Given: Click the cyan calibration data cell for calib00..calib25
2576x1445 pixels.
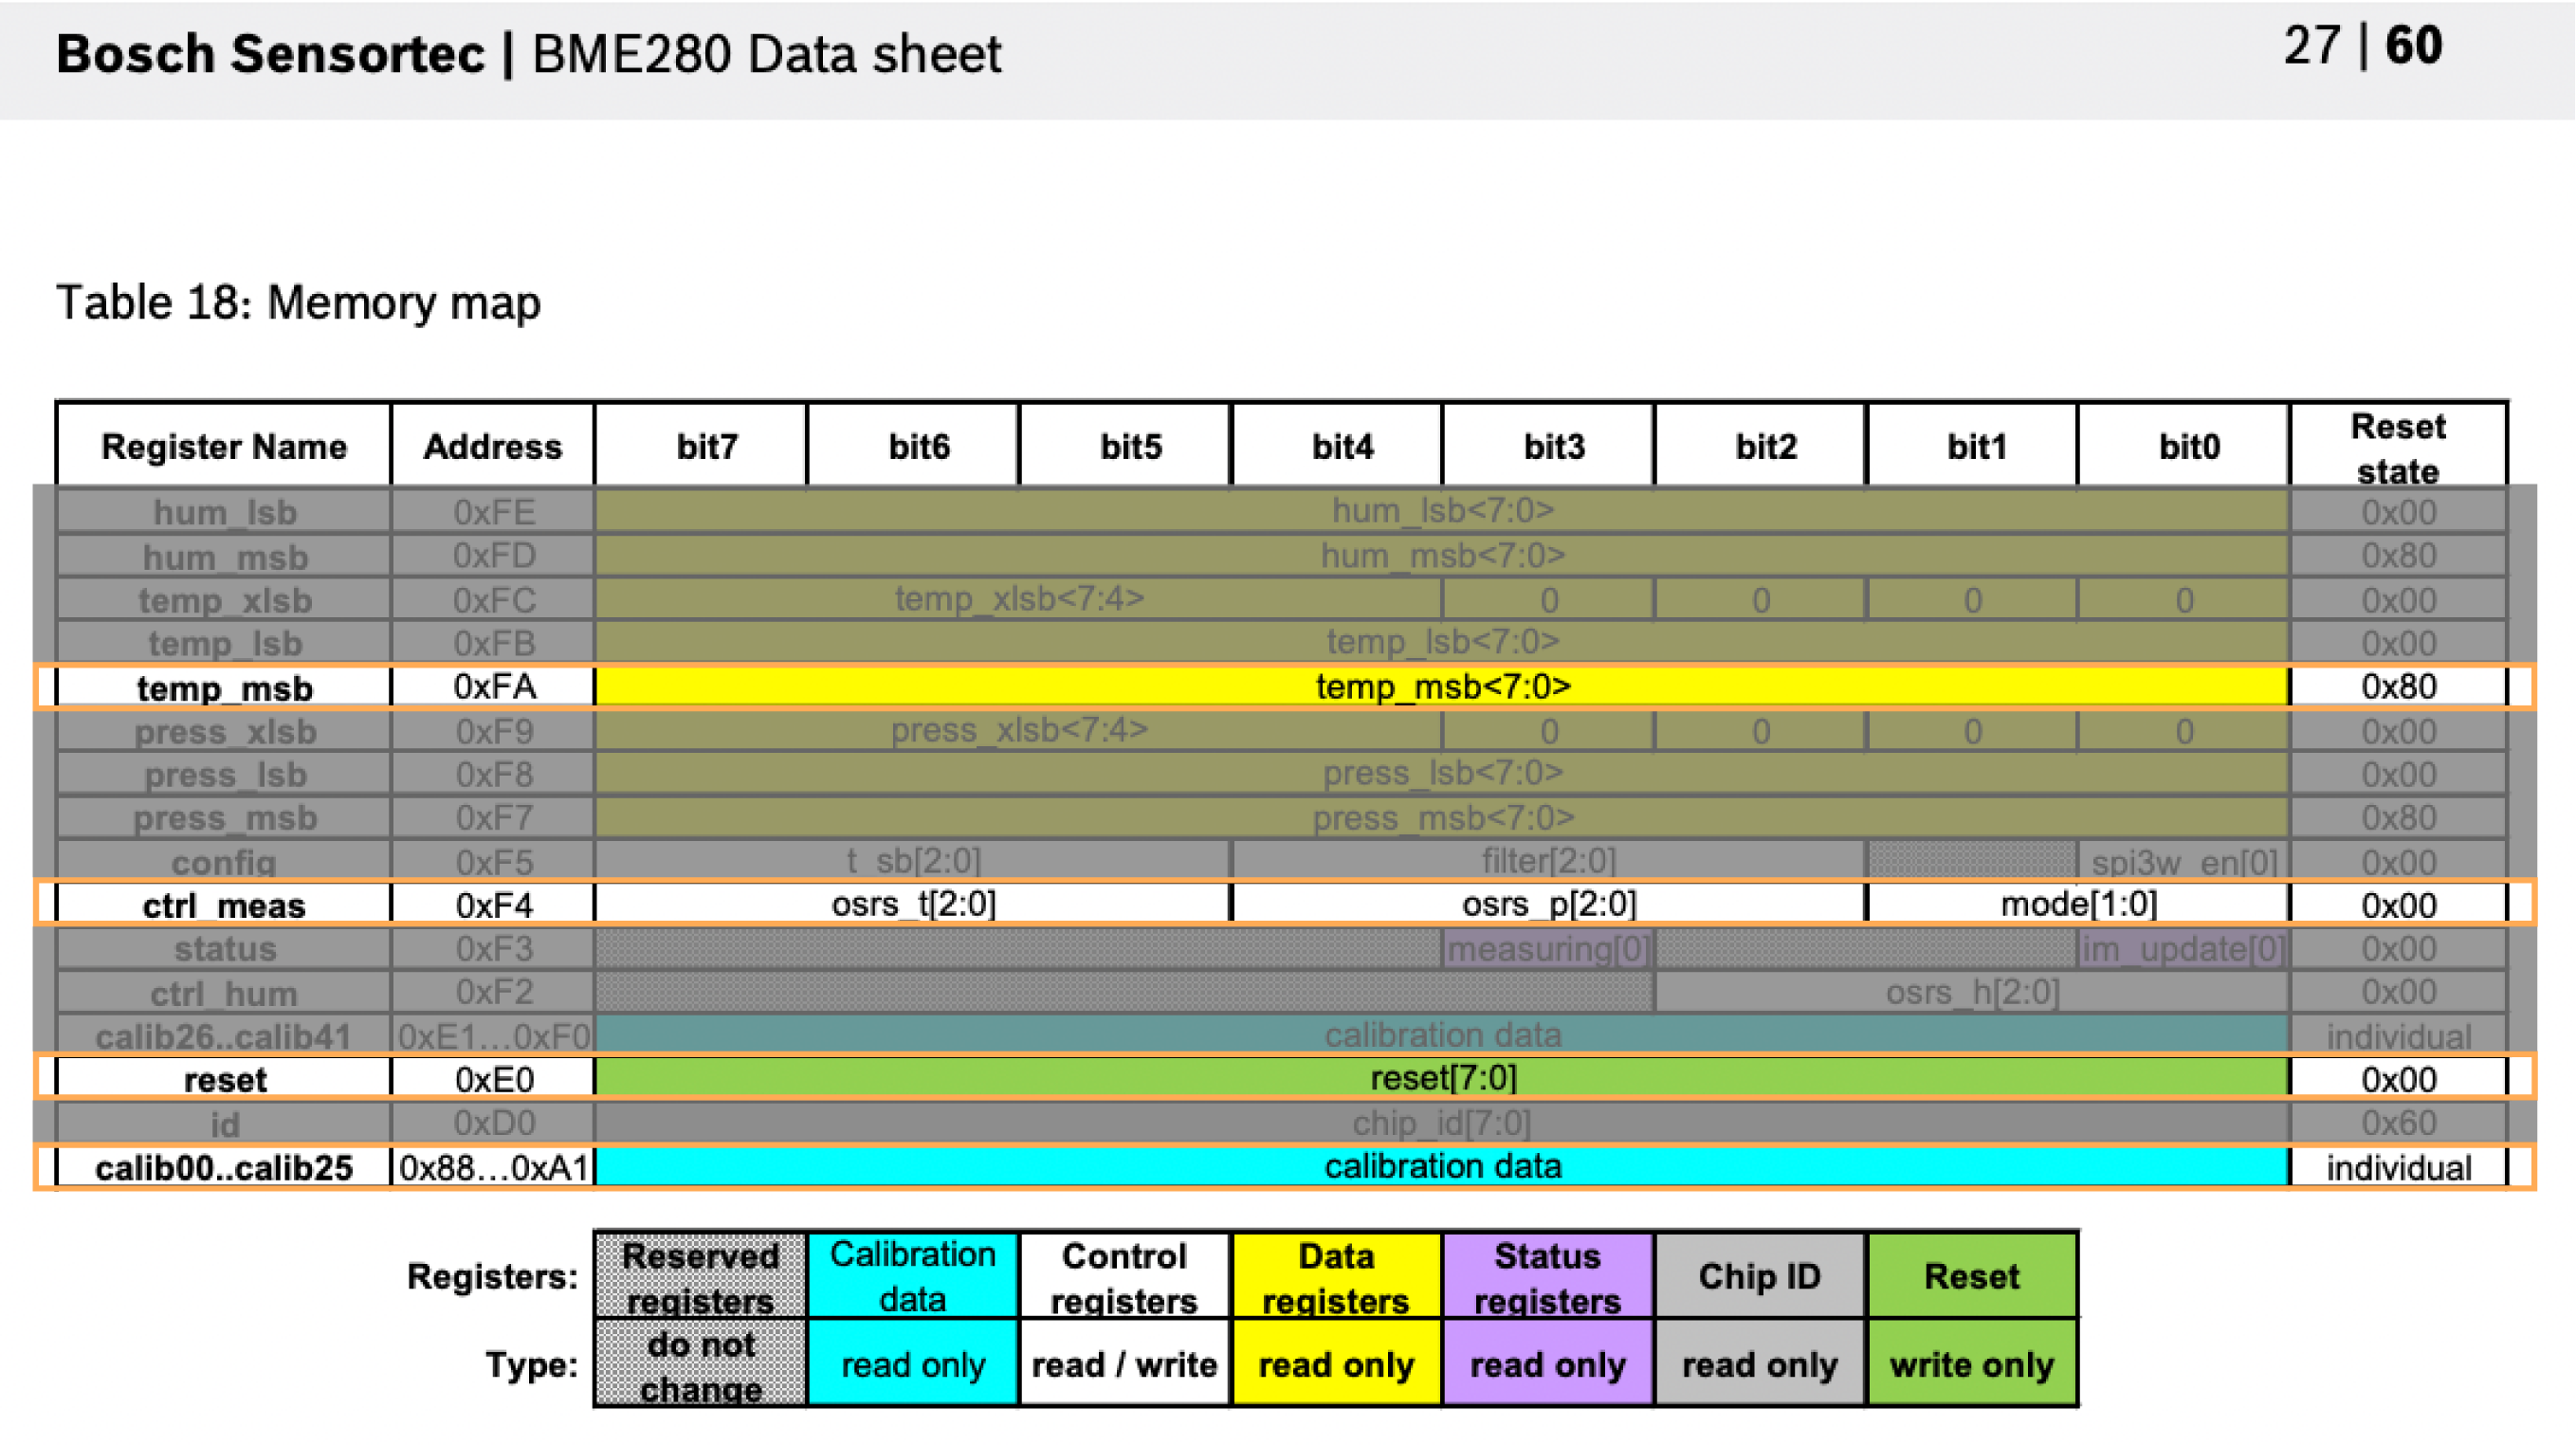Looking at the screenshot, I should [x=1442, y=1166].
